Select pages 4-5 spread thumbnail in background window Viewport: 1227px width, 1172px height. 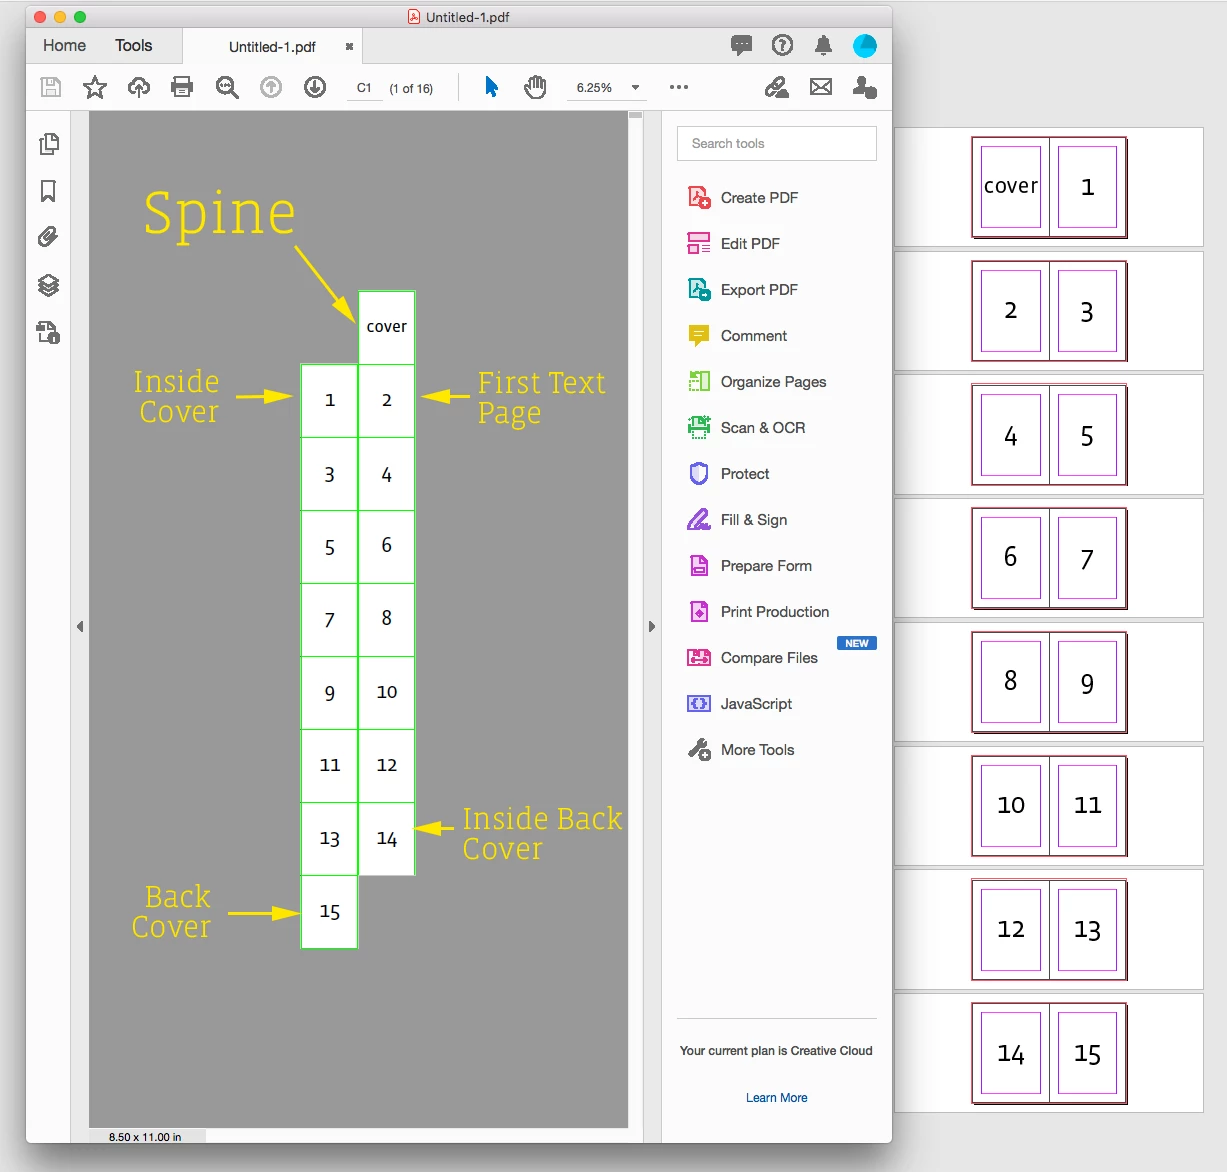pos(1049,435)
